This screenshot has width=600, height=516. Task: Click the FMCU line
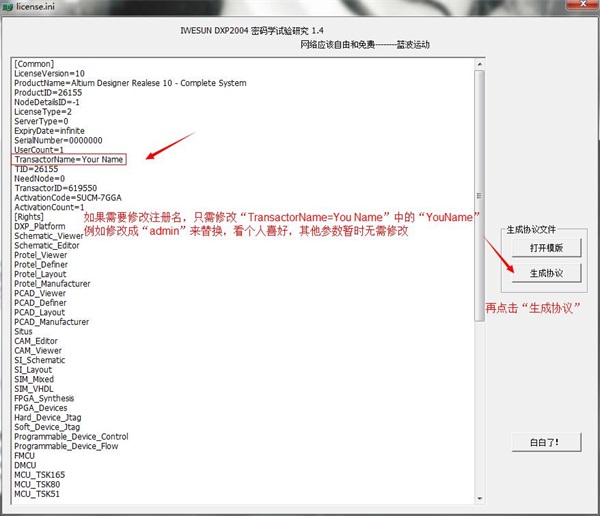[24, 456]
